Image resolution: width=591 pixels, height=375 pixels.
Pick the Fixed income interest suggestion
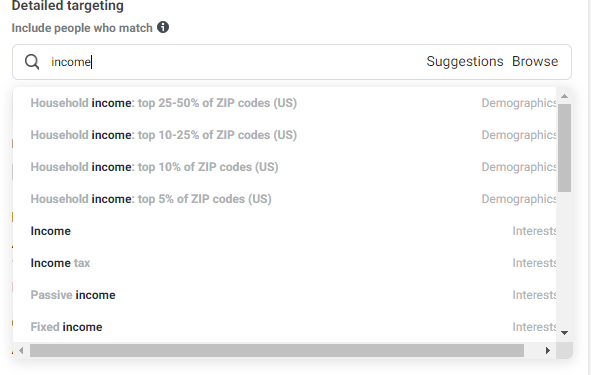coord(285,327)
